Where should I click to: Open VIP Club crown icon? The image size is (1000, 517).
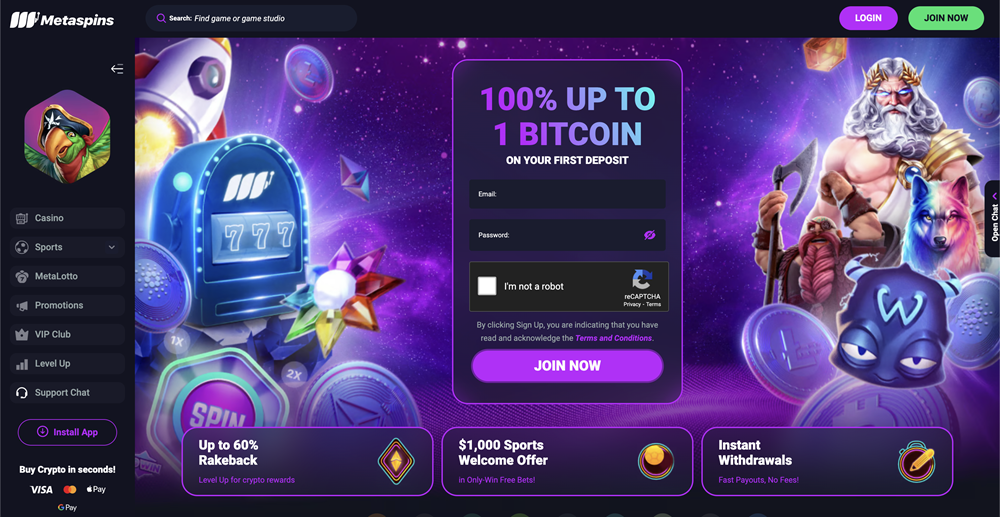click(x=22, y=335)
